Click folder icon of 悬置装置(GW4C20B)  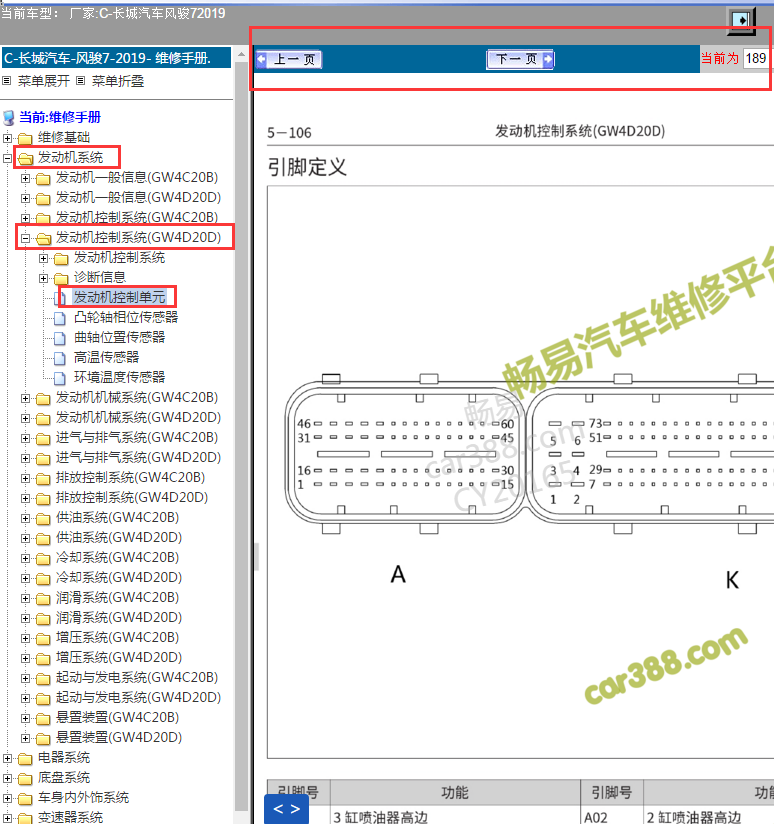pyautogui.click(x=43, y=718)
